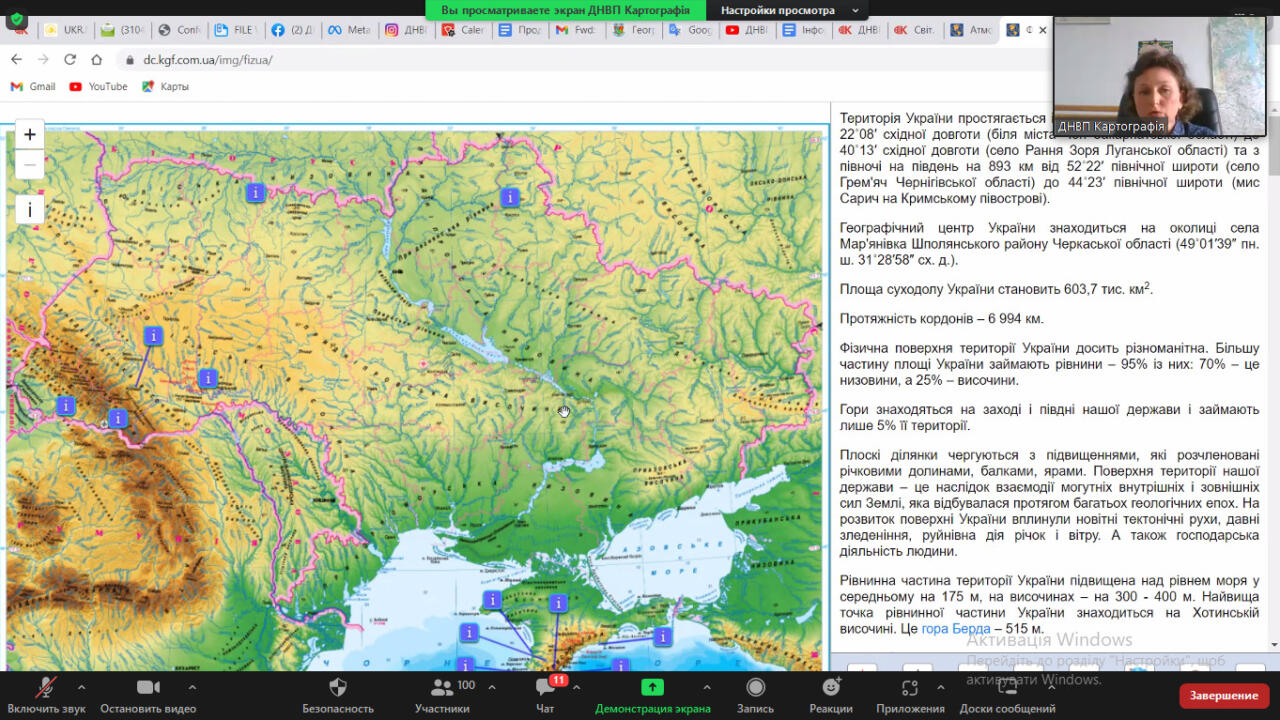Open Доски сообщений whiteboards
1280x720 pixels.
click(1007, 696)
